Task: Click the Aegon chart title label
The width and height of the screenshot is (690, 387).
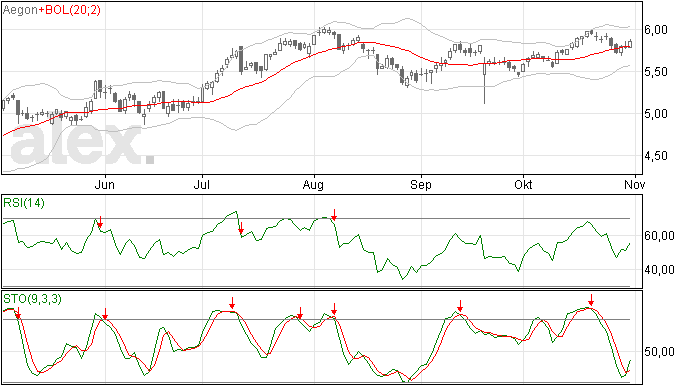Action: (x=20, y=10)
